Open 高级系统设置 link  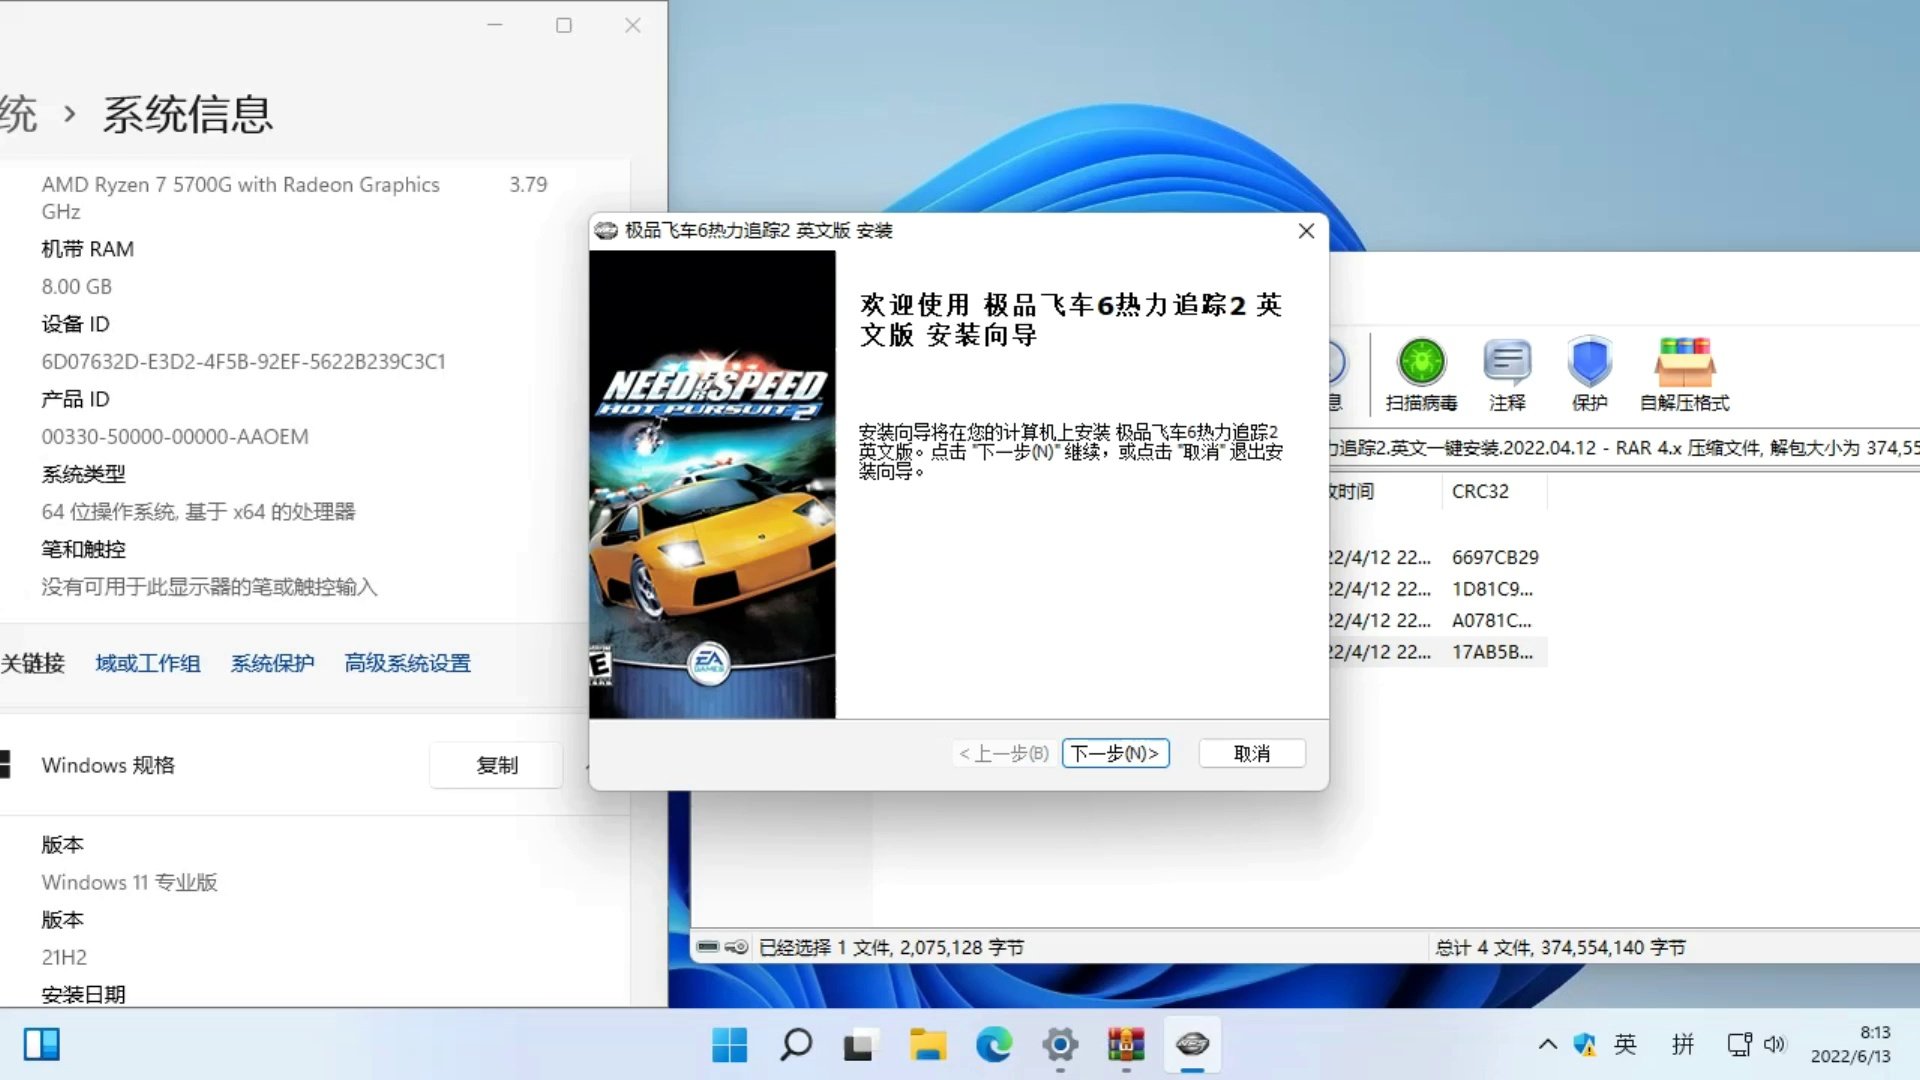(x=407, y=663)
